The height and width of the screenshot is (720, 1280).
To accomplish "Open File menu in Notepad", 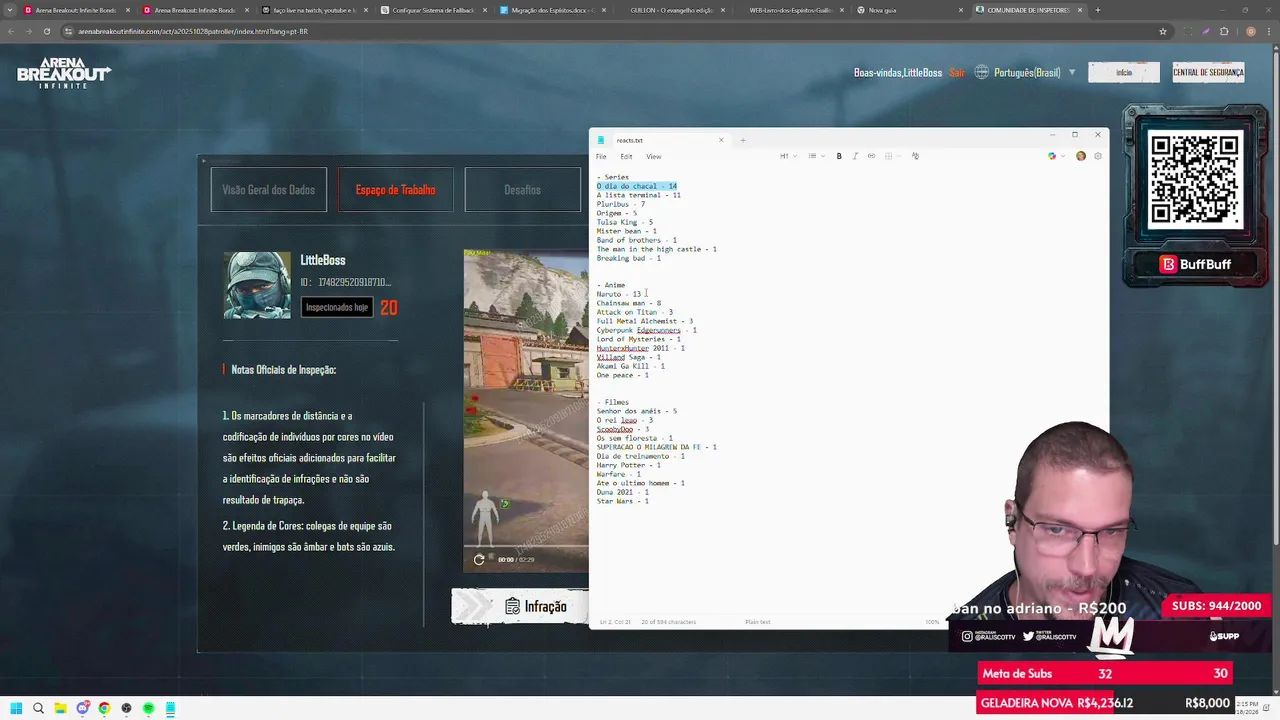I will tap(601, 156).
